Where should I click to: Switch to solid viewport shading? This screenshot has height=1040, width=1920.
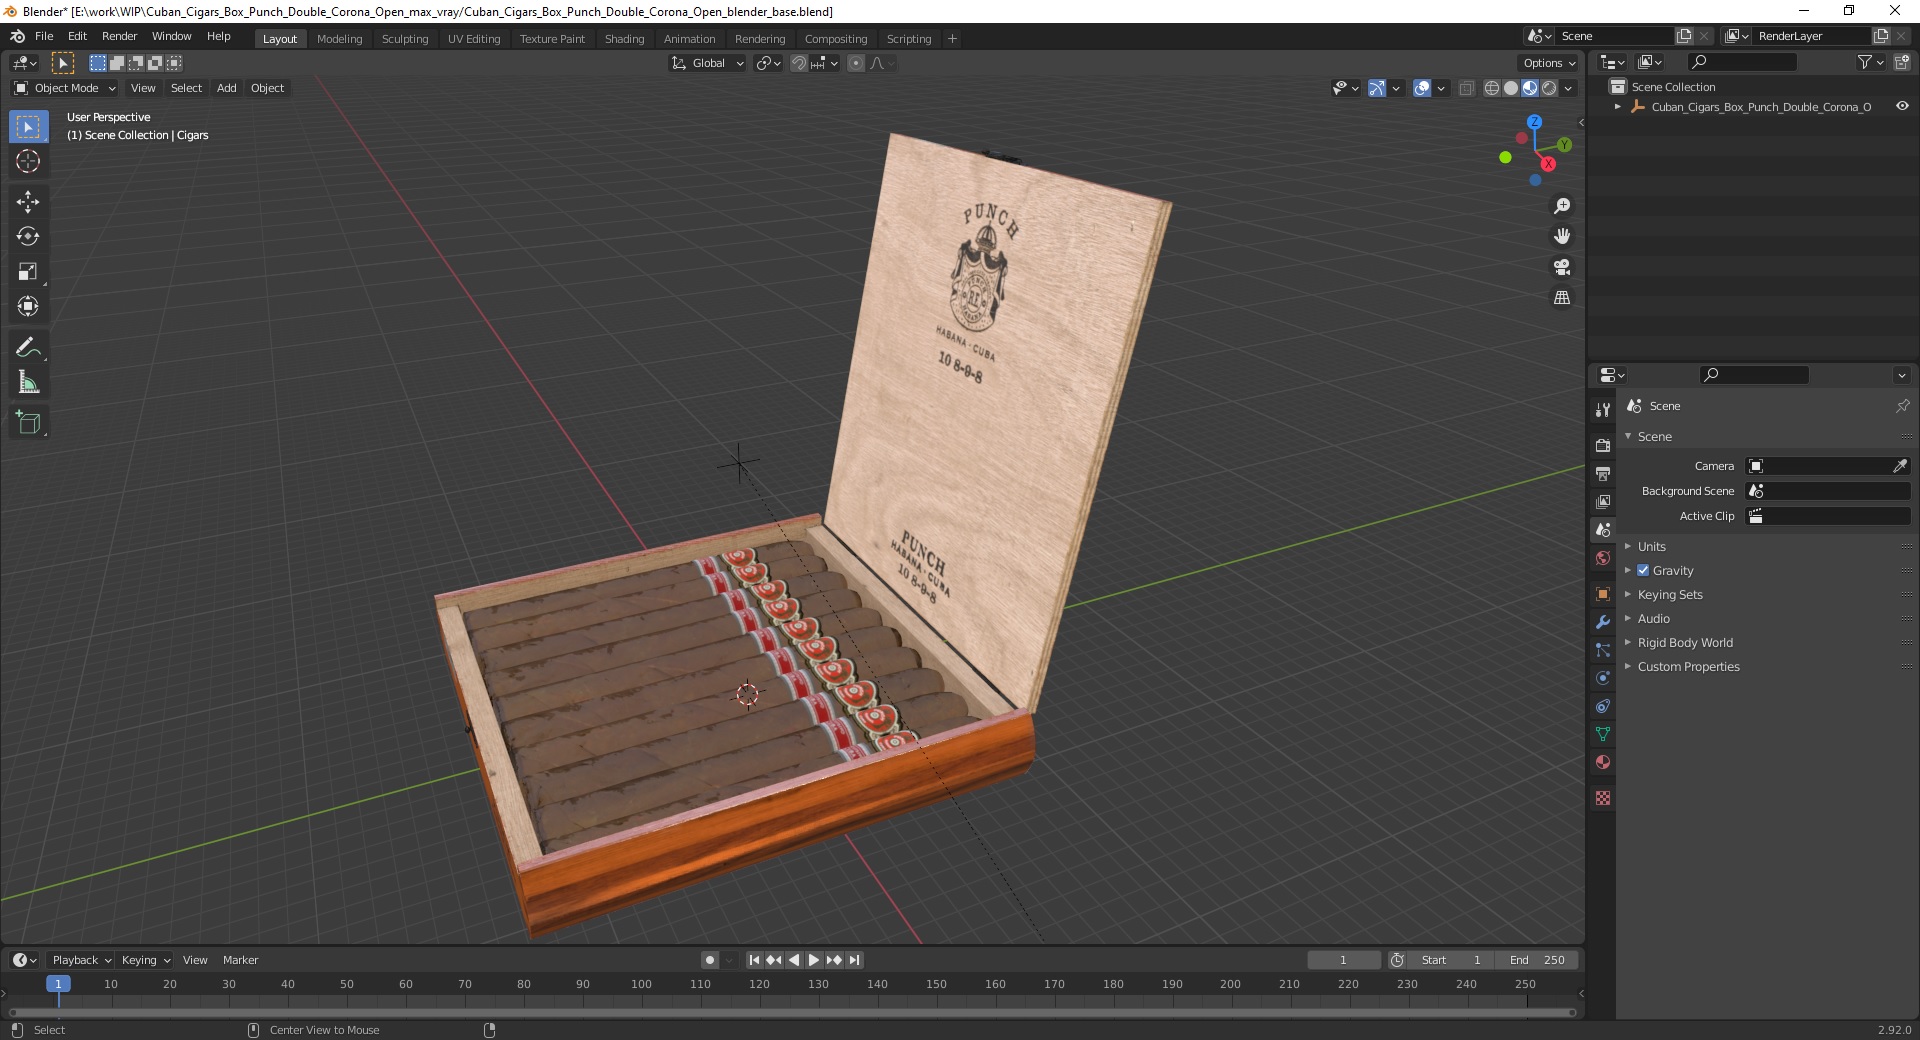point(1511,88)
